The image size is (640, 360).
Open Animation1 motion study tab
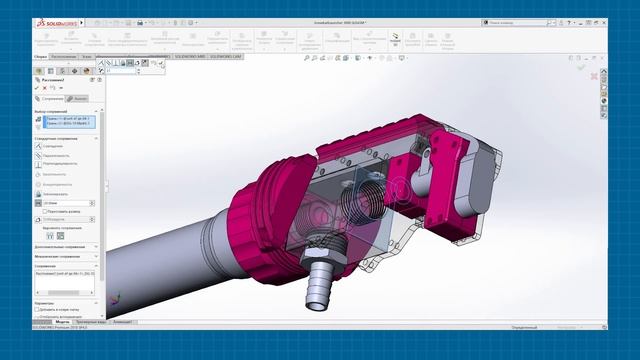122,322
